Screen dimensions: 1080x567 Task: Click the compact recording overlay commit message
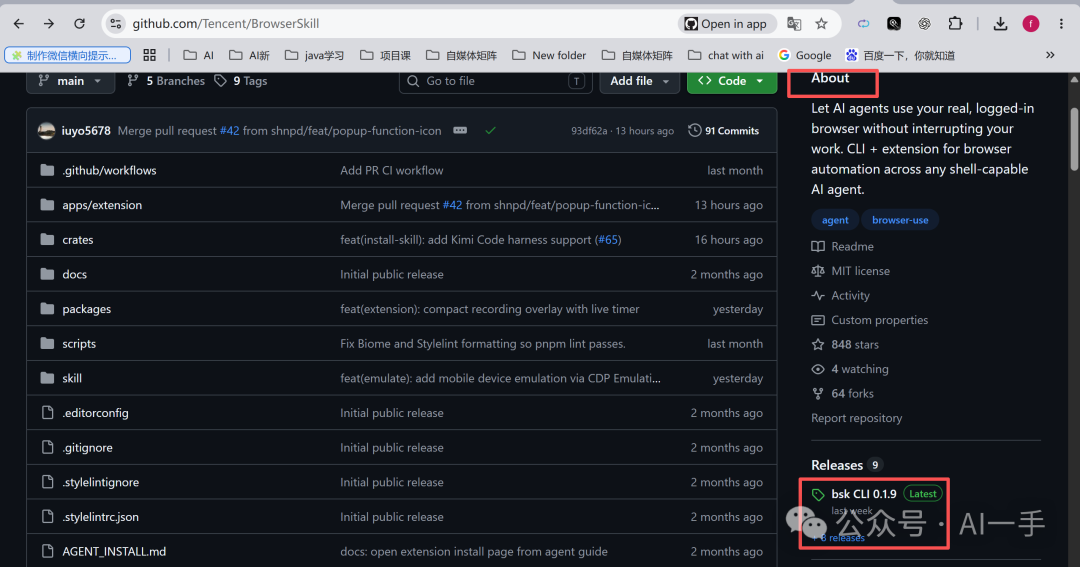coord(490,309)
